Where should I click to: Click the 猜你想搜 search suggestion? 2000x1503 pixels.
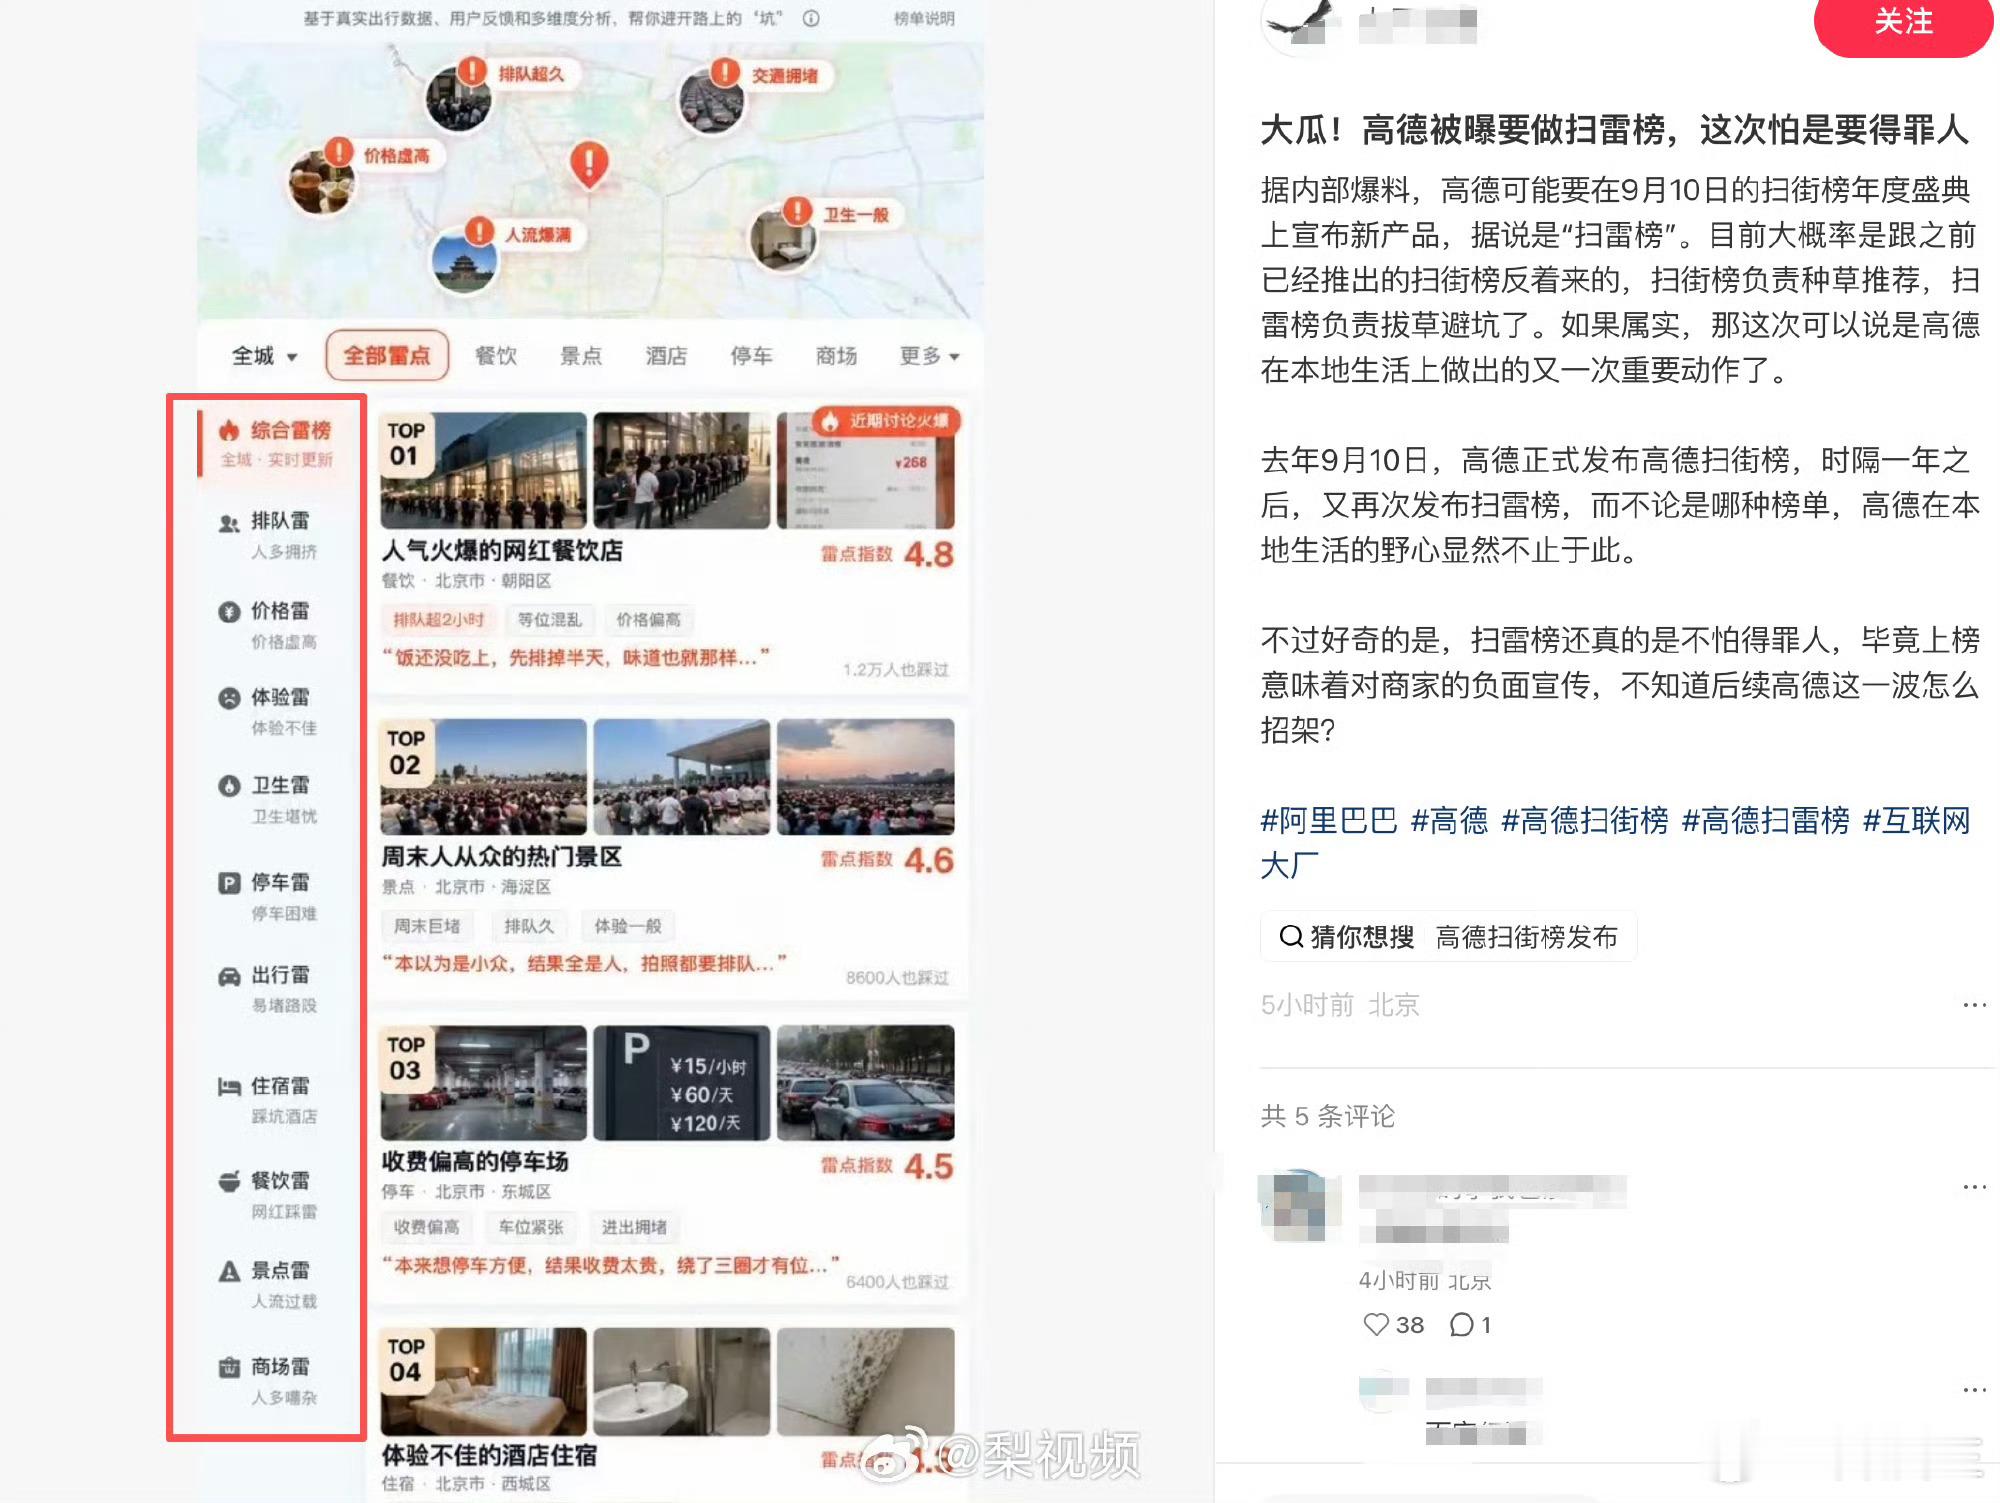pyautogui.click(x=1448, y=937)
